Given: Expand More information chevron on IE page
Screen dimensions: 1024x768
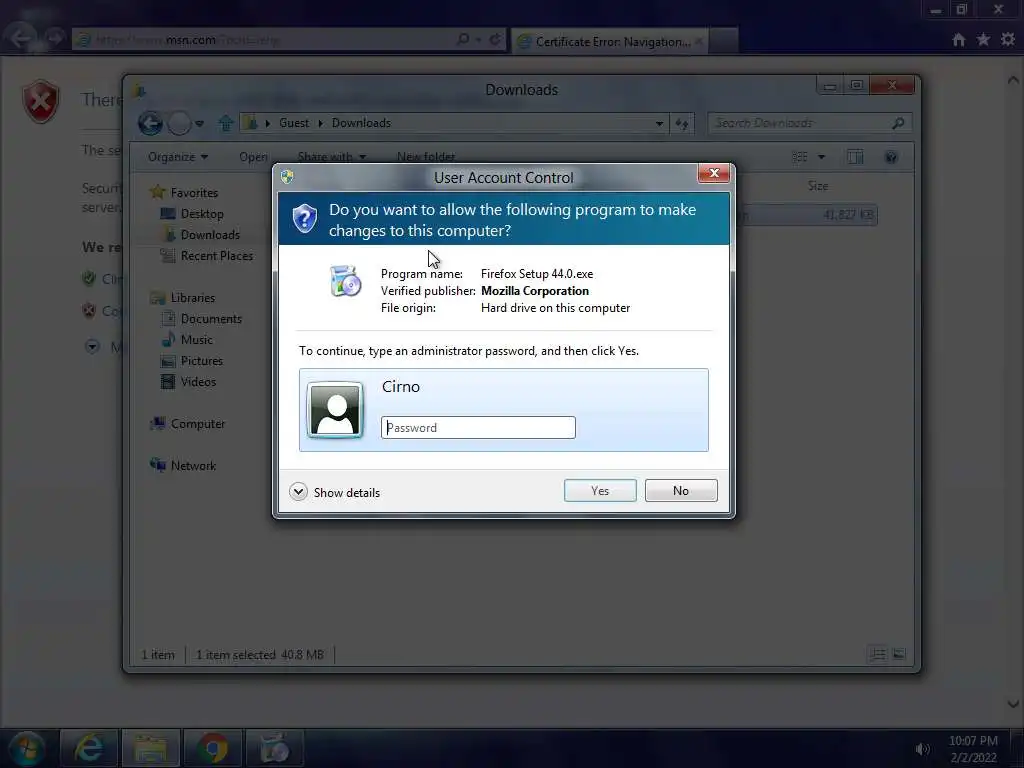Looking at the screenshot, I should tap(92, 346).
